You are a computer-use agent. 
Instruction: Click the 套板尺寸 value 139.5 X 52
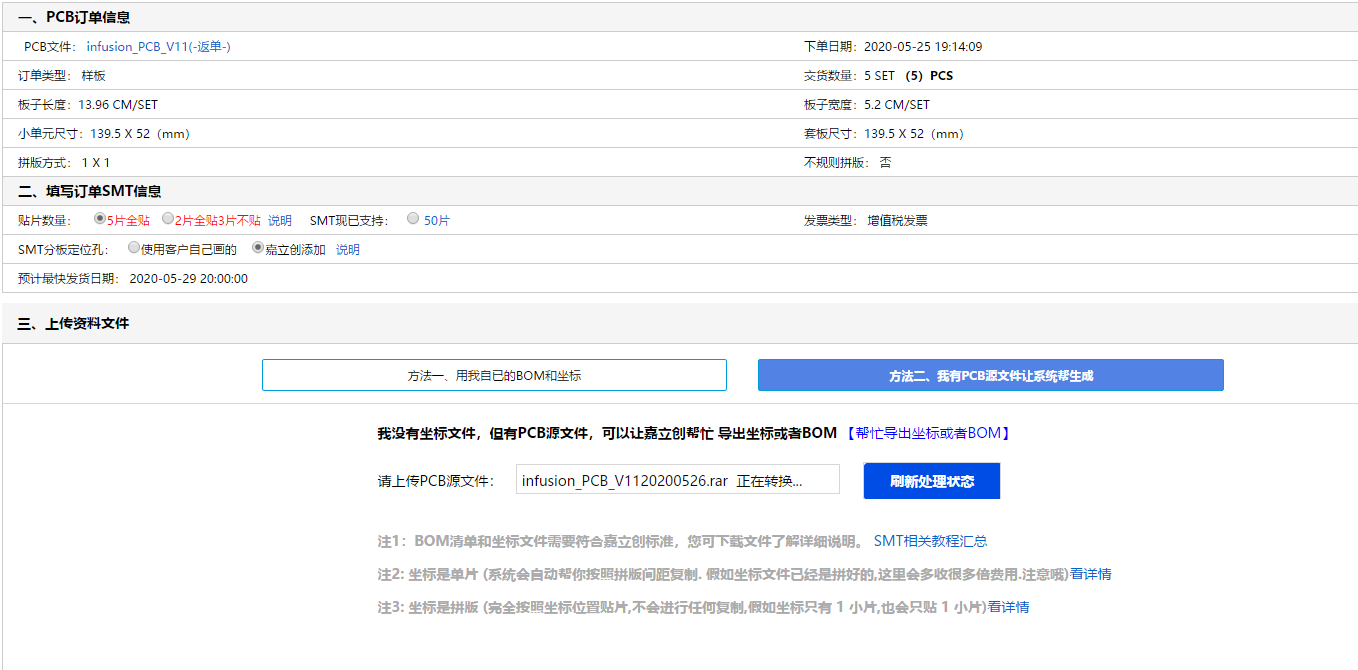coord(914,134)
